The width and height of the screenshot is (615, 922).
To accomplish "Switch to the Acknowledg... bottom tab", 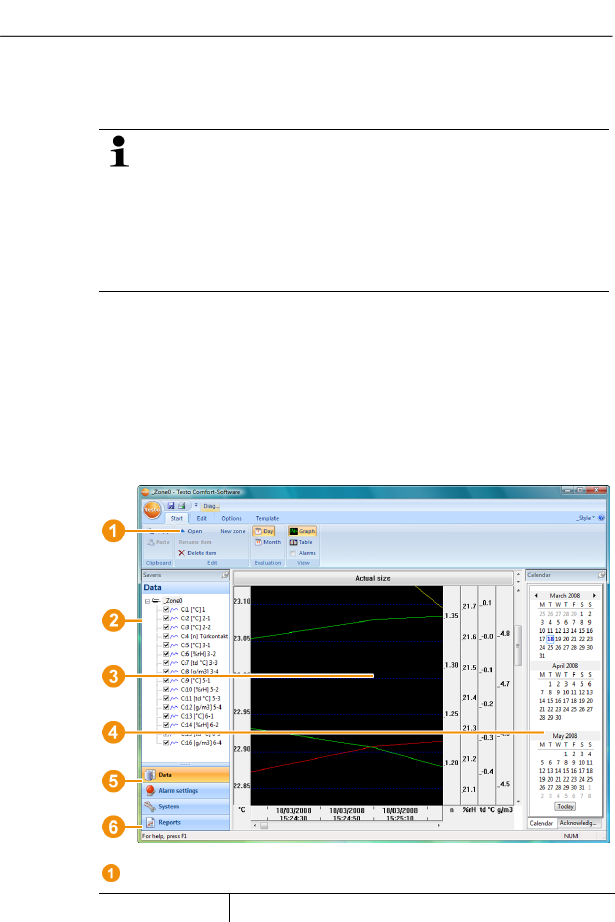I will point(578,823).
